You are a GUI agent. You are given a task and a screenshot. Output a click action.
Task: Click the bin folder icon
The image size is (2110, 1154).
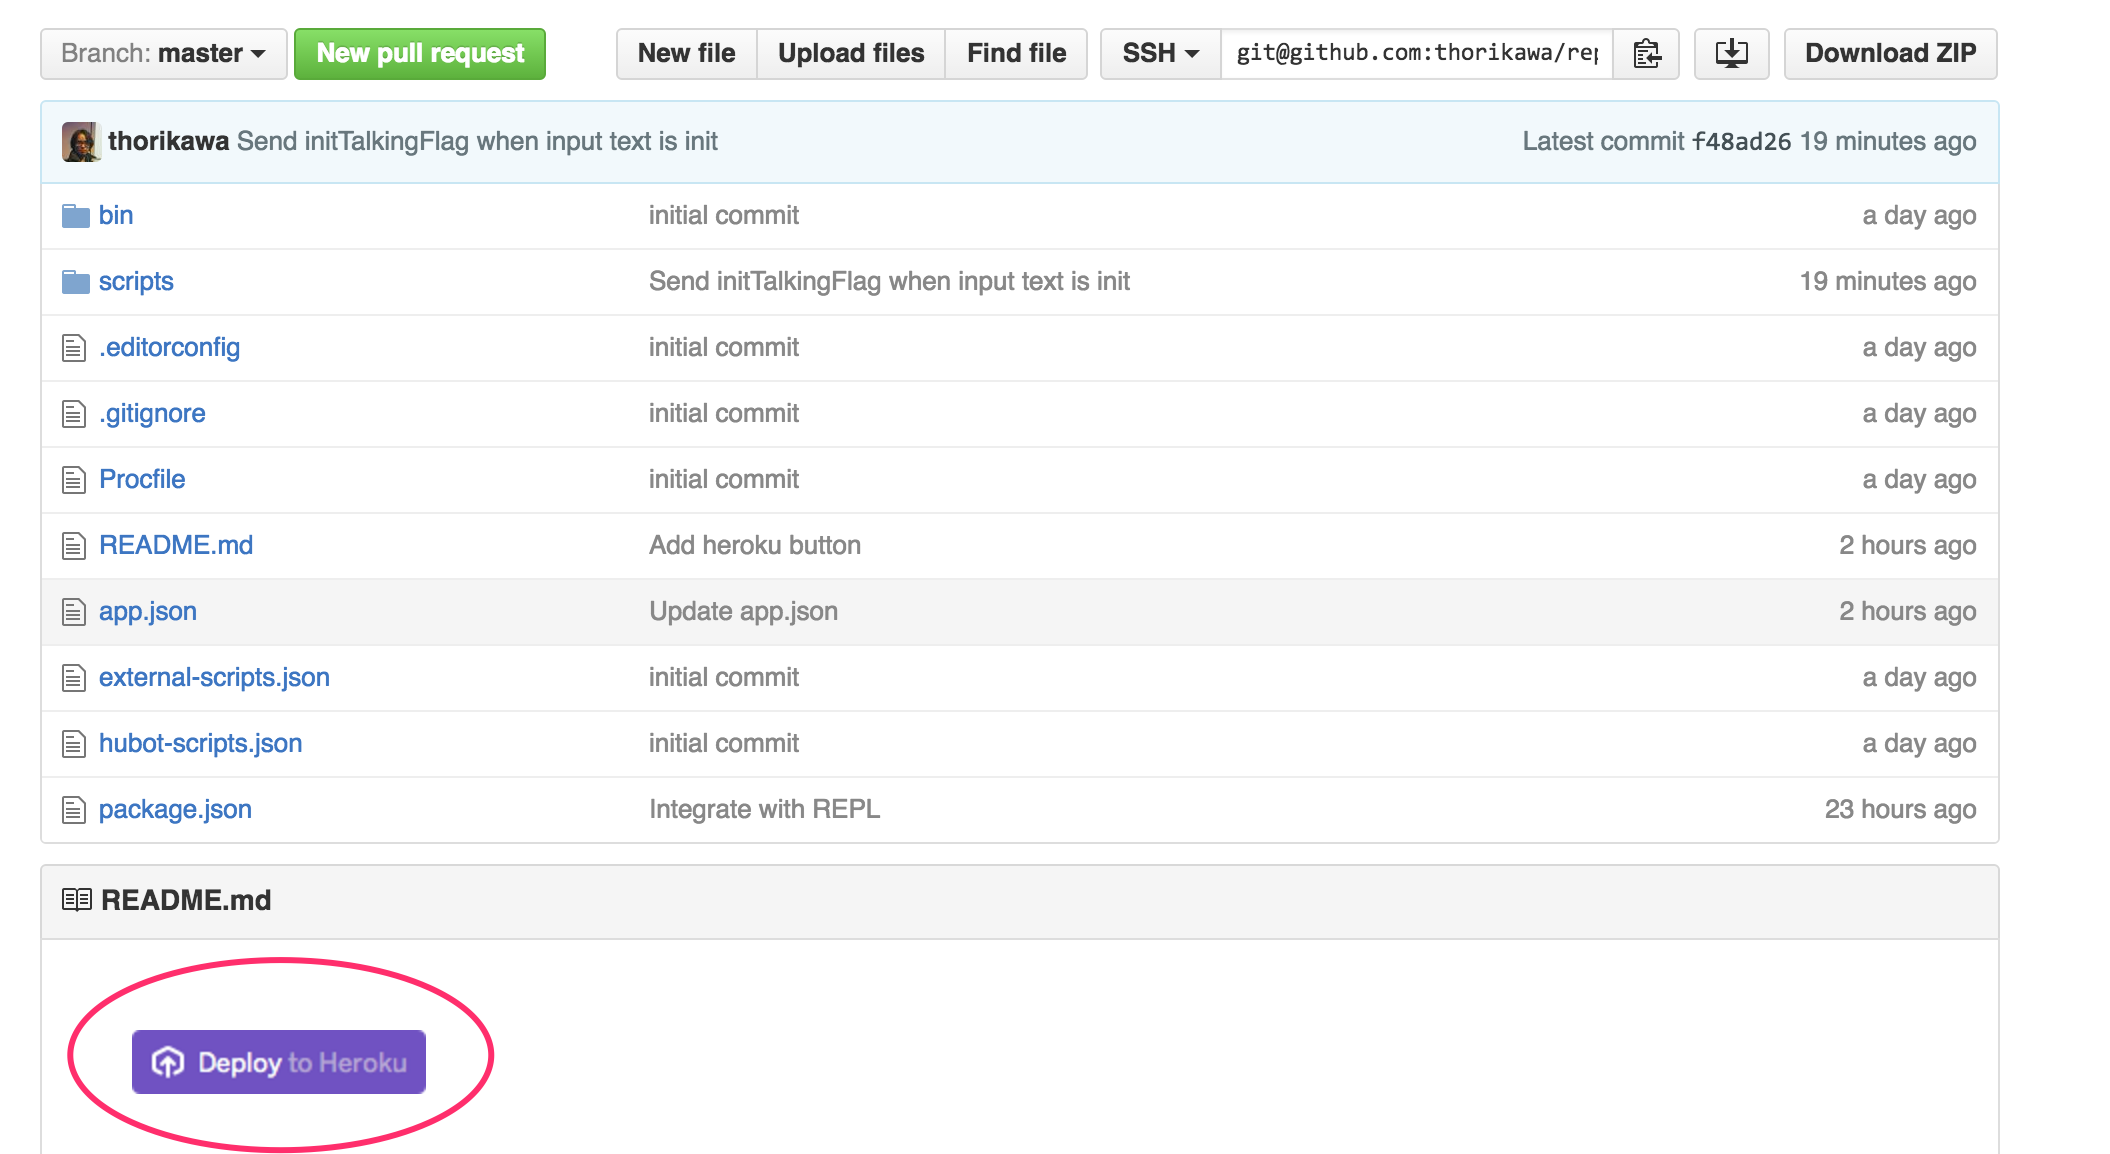[76, 216]
